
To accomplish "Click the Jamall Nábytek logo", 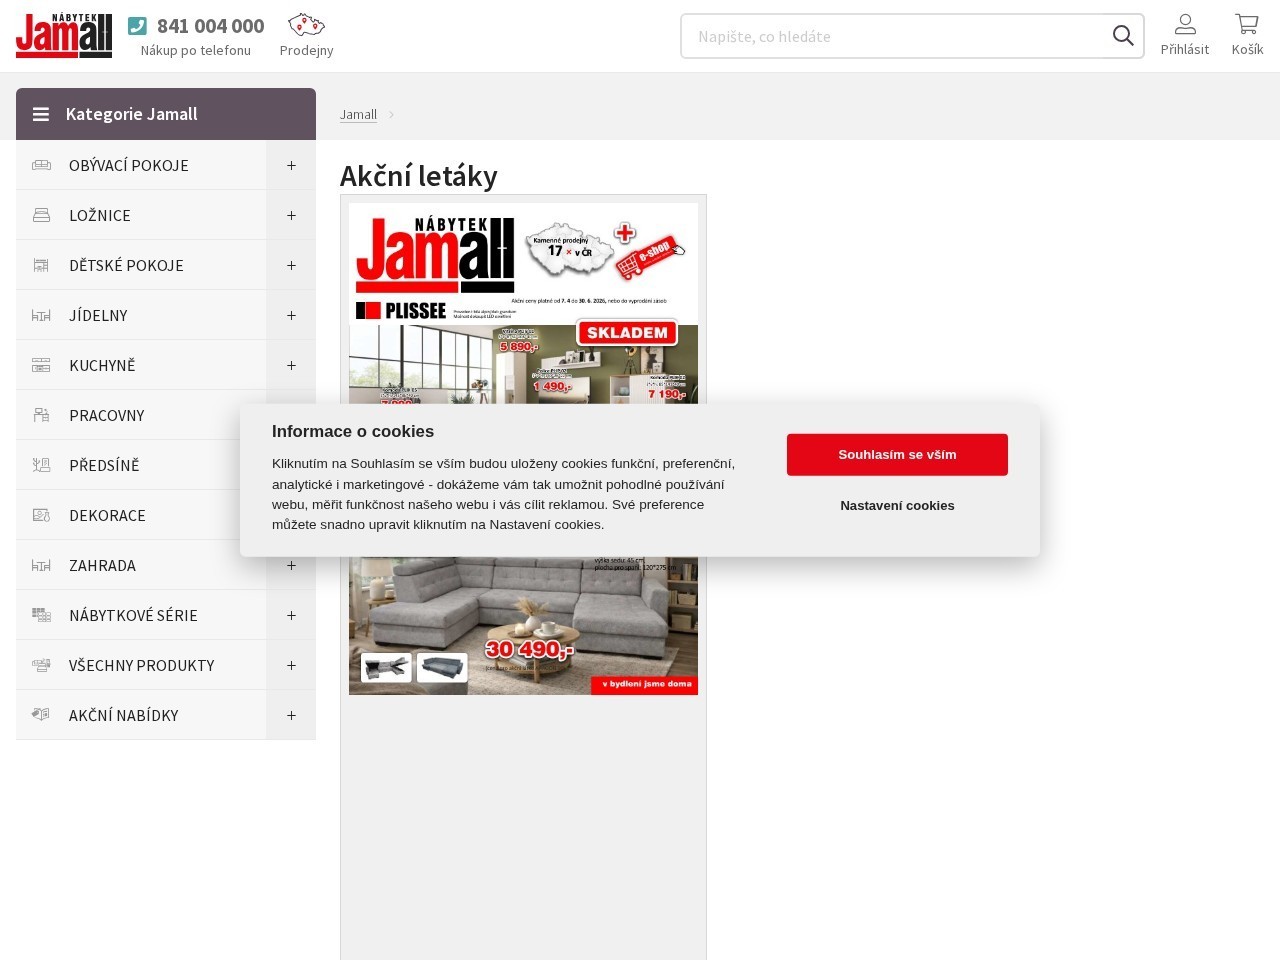I will (64, 36).
